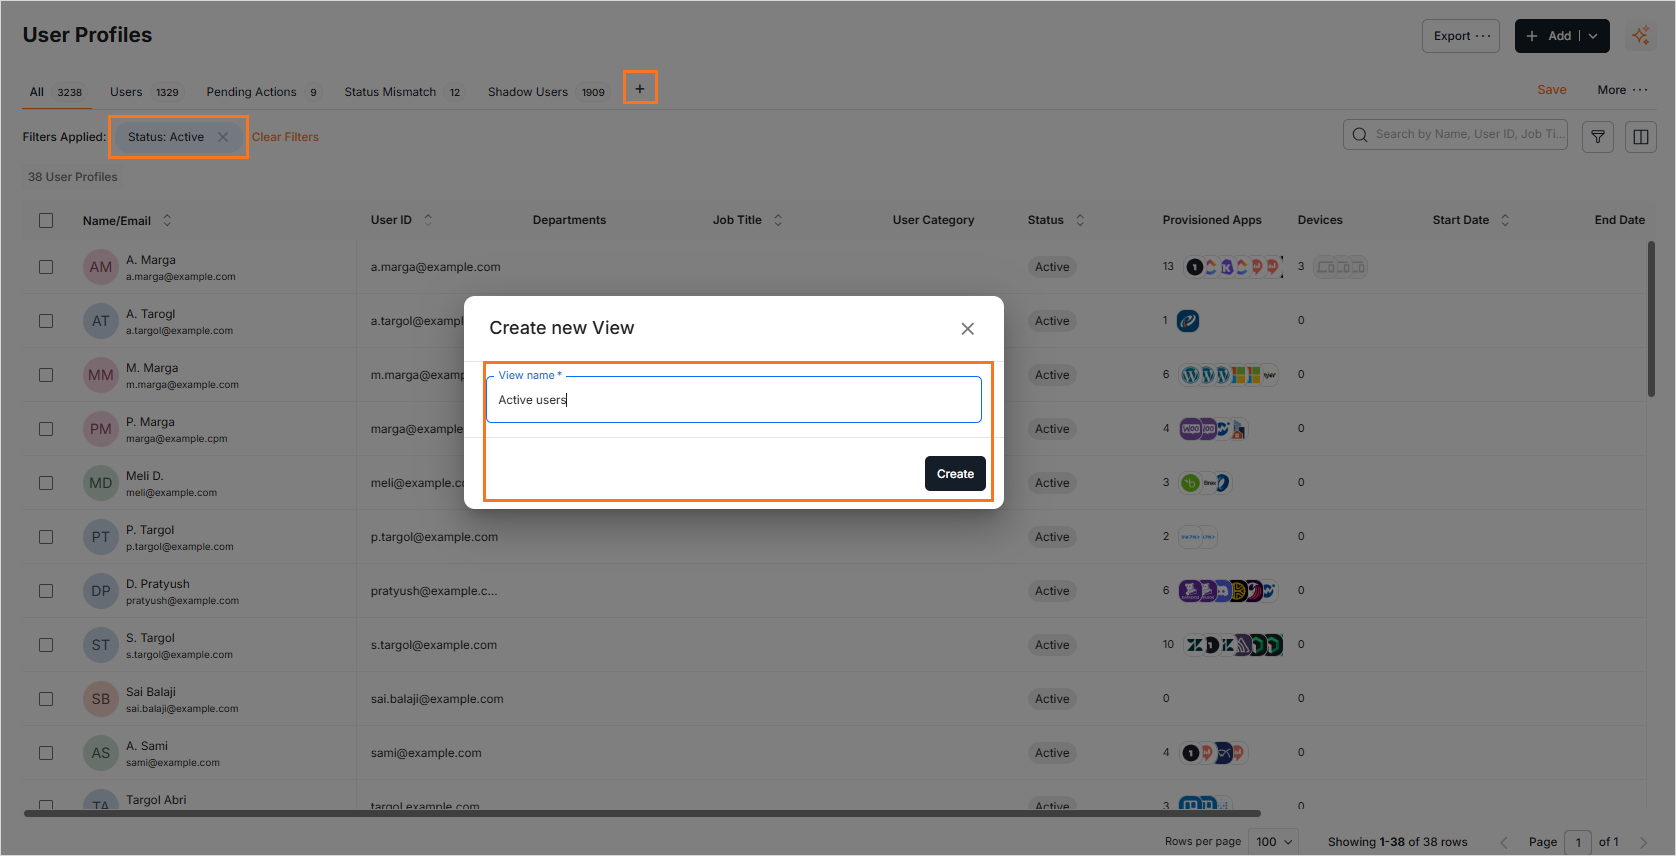Screen dimensions: 1676x856
Task: Remove the Status: Active filter chip
Action: pos(223,137)
